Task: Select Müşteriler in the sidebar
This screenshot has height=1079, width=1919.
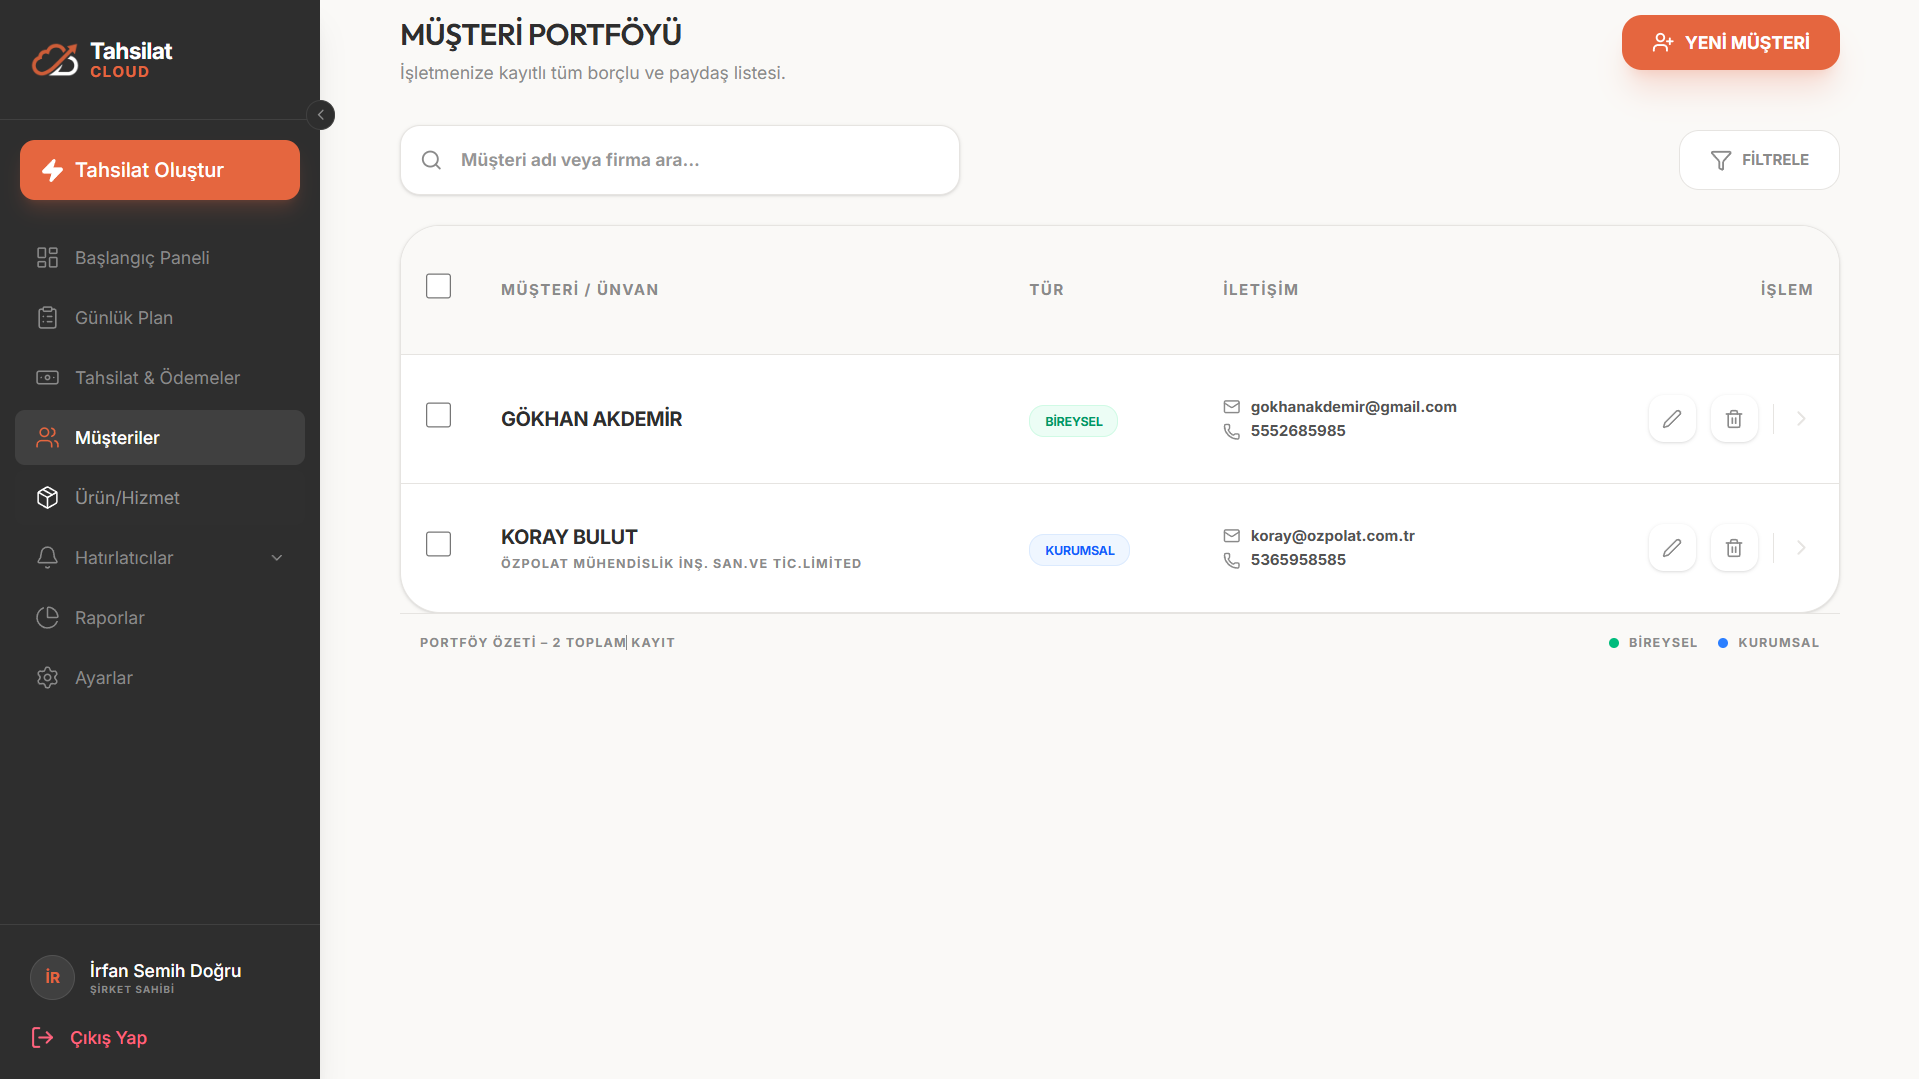Action: 160,438
